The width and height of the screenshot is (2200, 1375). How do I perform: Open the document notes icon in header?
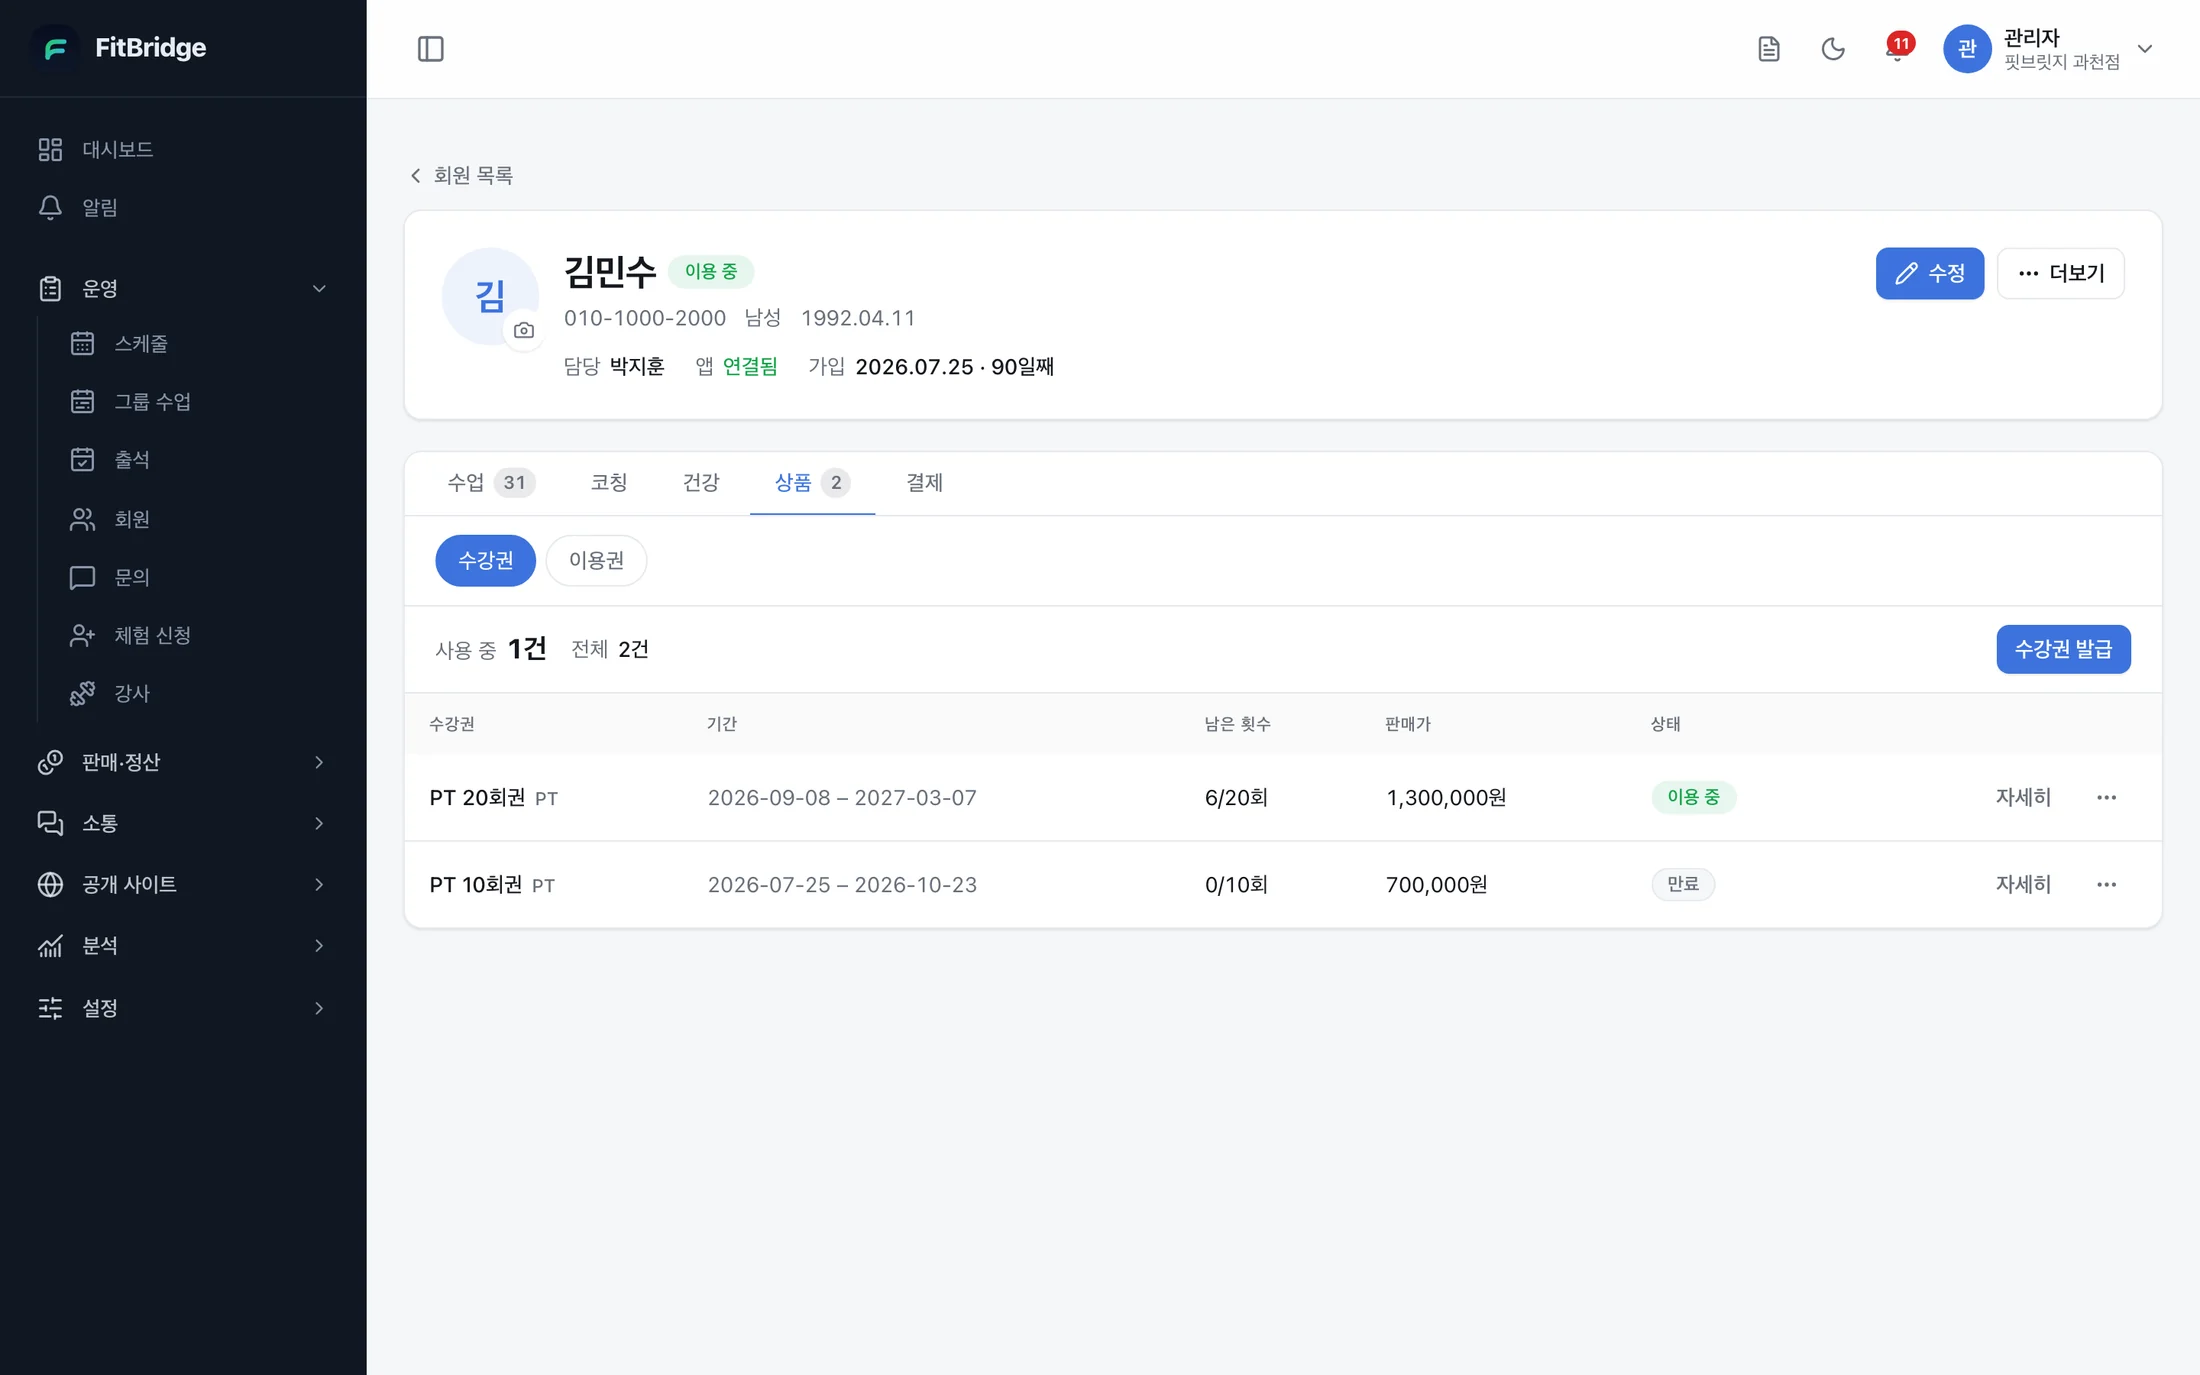1768,48
